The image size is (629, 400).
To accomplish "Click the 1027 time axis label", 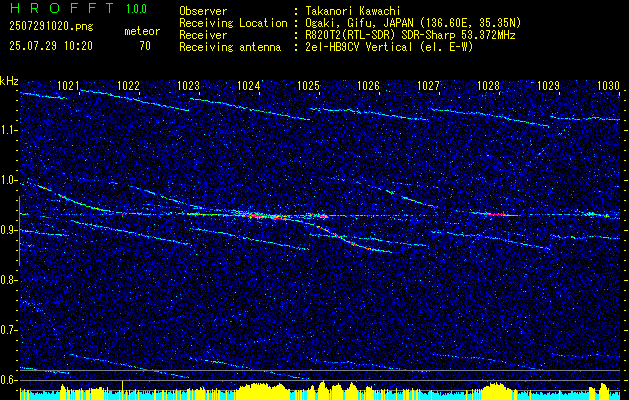I will pos(428,85).
